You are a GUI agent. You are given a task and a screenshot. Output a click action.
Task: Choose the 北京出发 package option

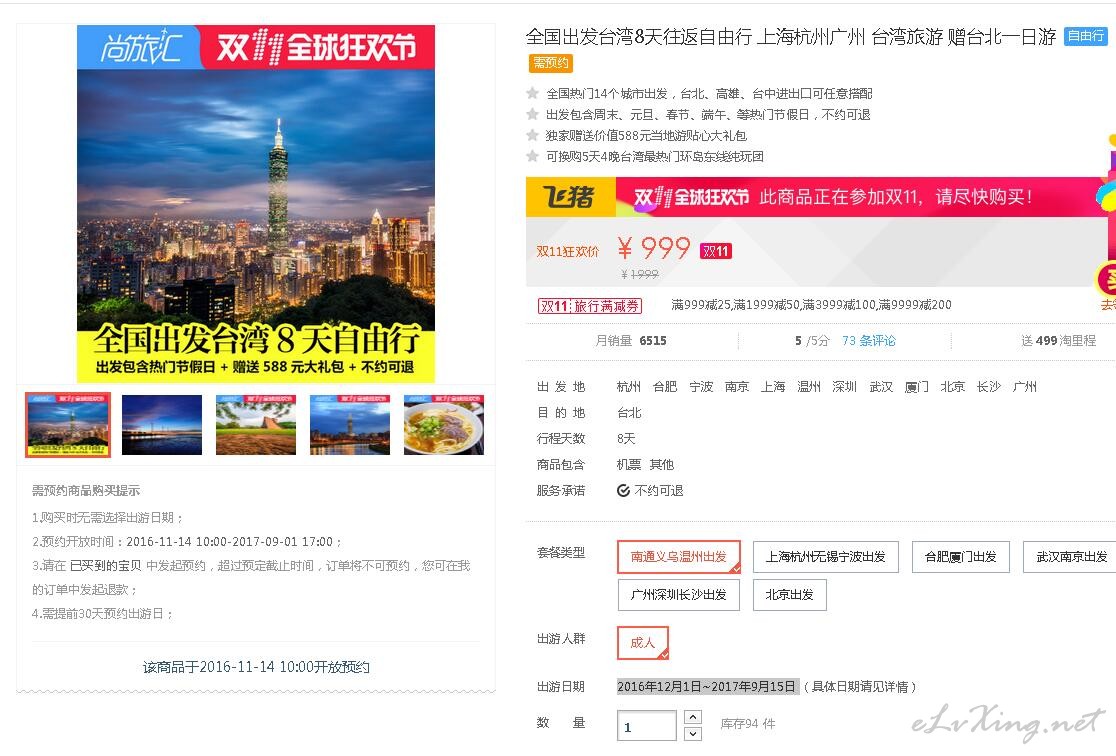pos(789,594)
